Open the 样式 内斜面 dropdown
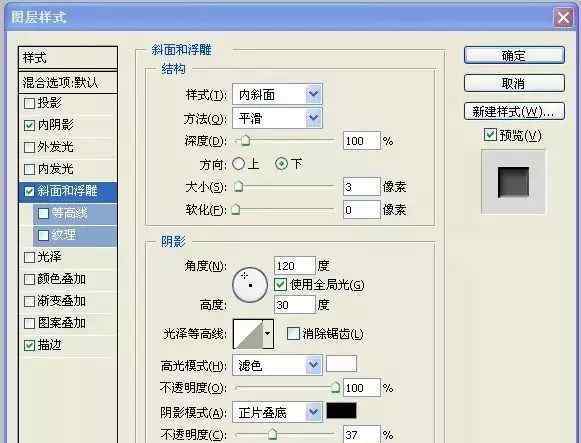This screenshot has height=443, width=581. click(x=277, y=95)
